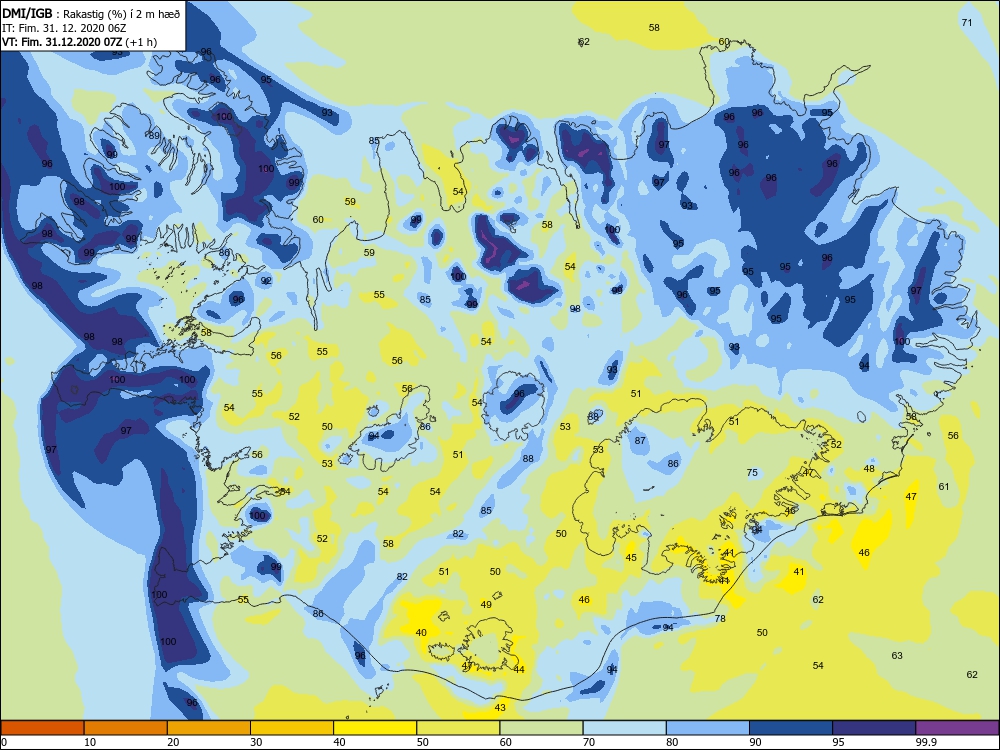Click the 10–20 orange legend swatch
The width and height of the screenshot is (1000, 750).
point(126,728)
